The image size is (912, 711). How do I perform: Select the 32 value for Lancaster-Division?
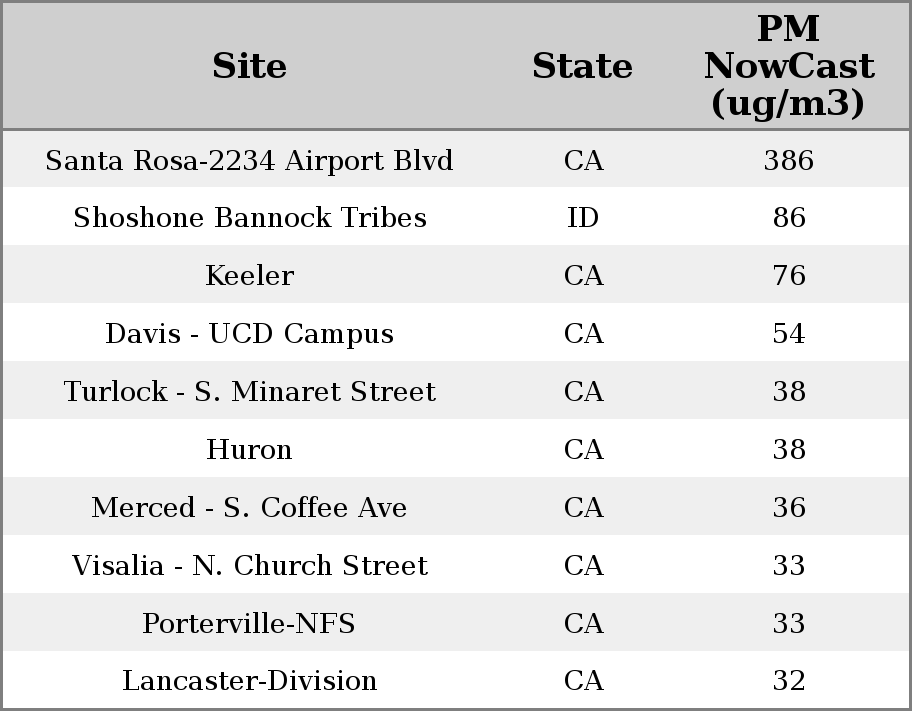[x=788, y=681]
